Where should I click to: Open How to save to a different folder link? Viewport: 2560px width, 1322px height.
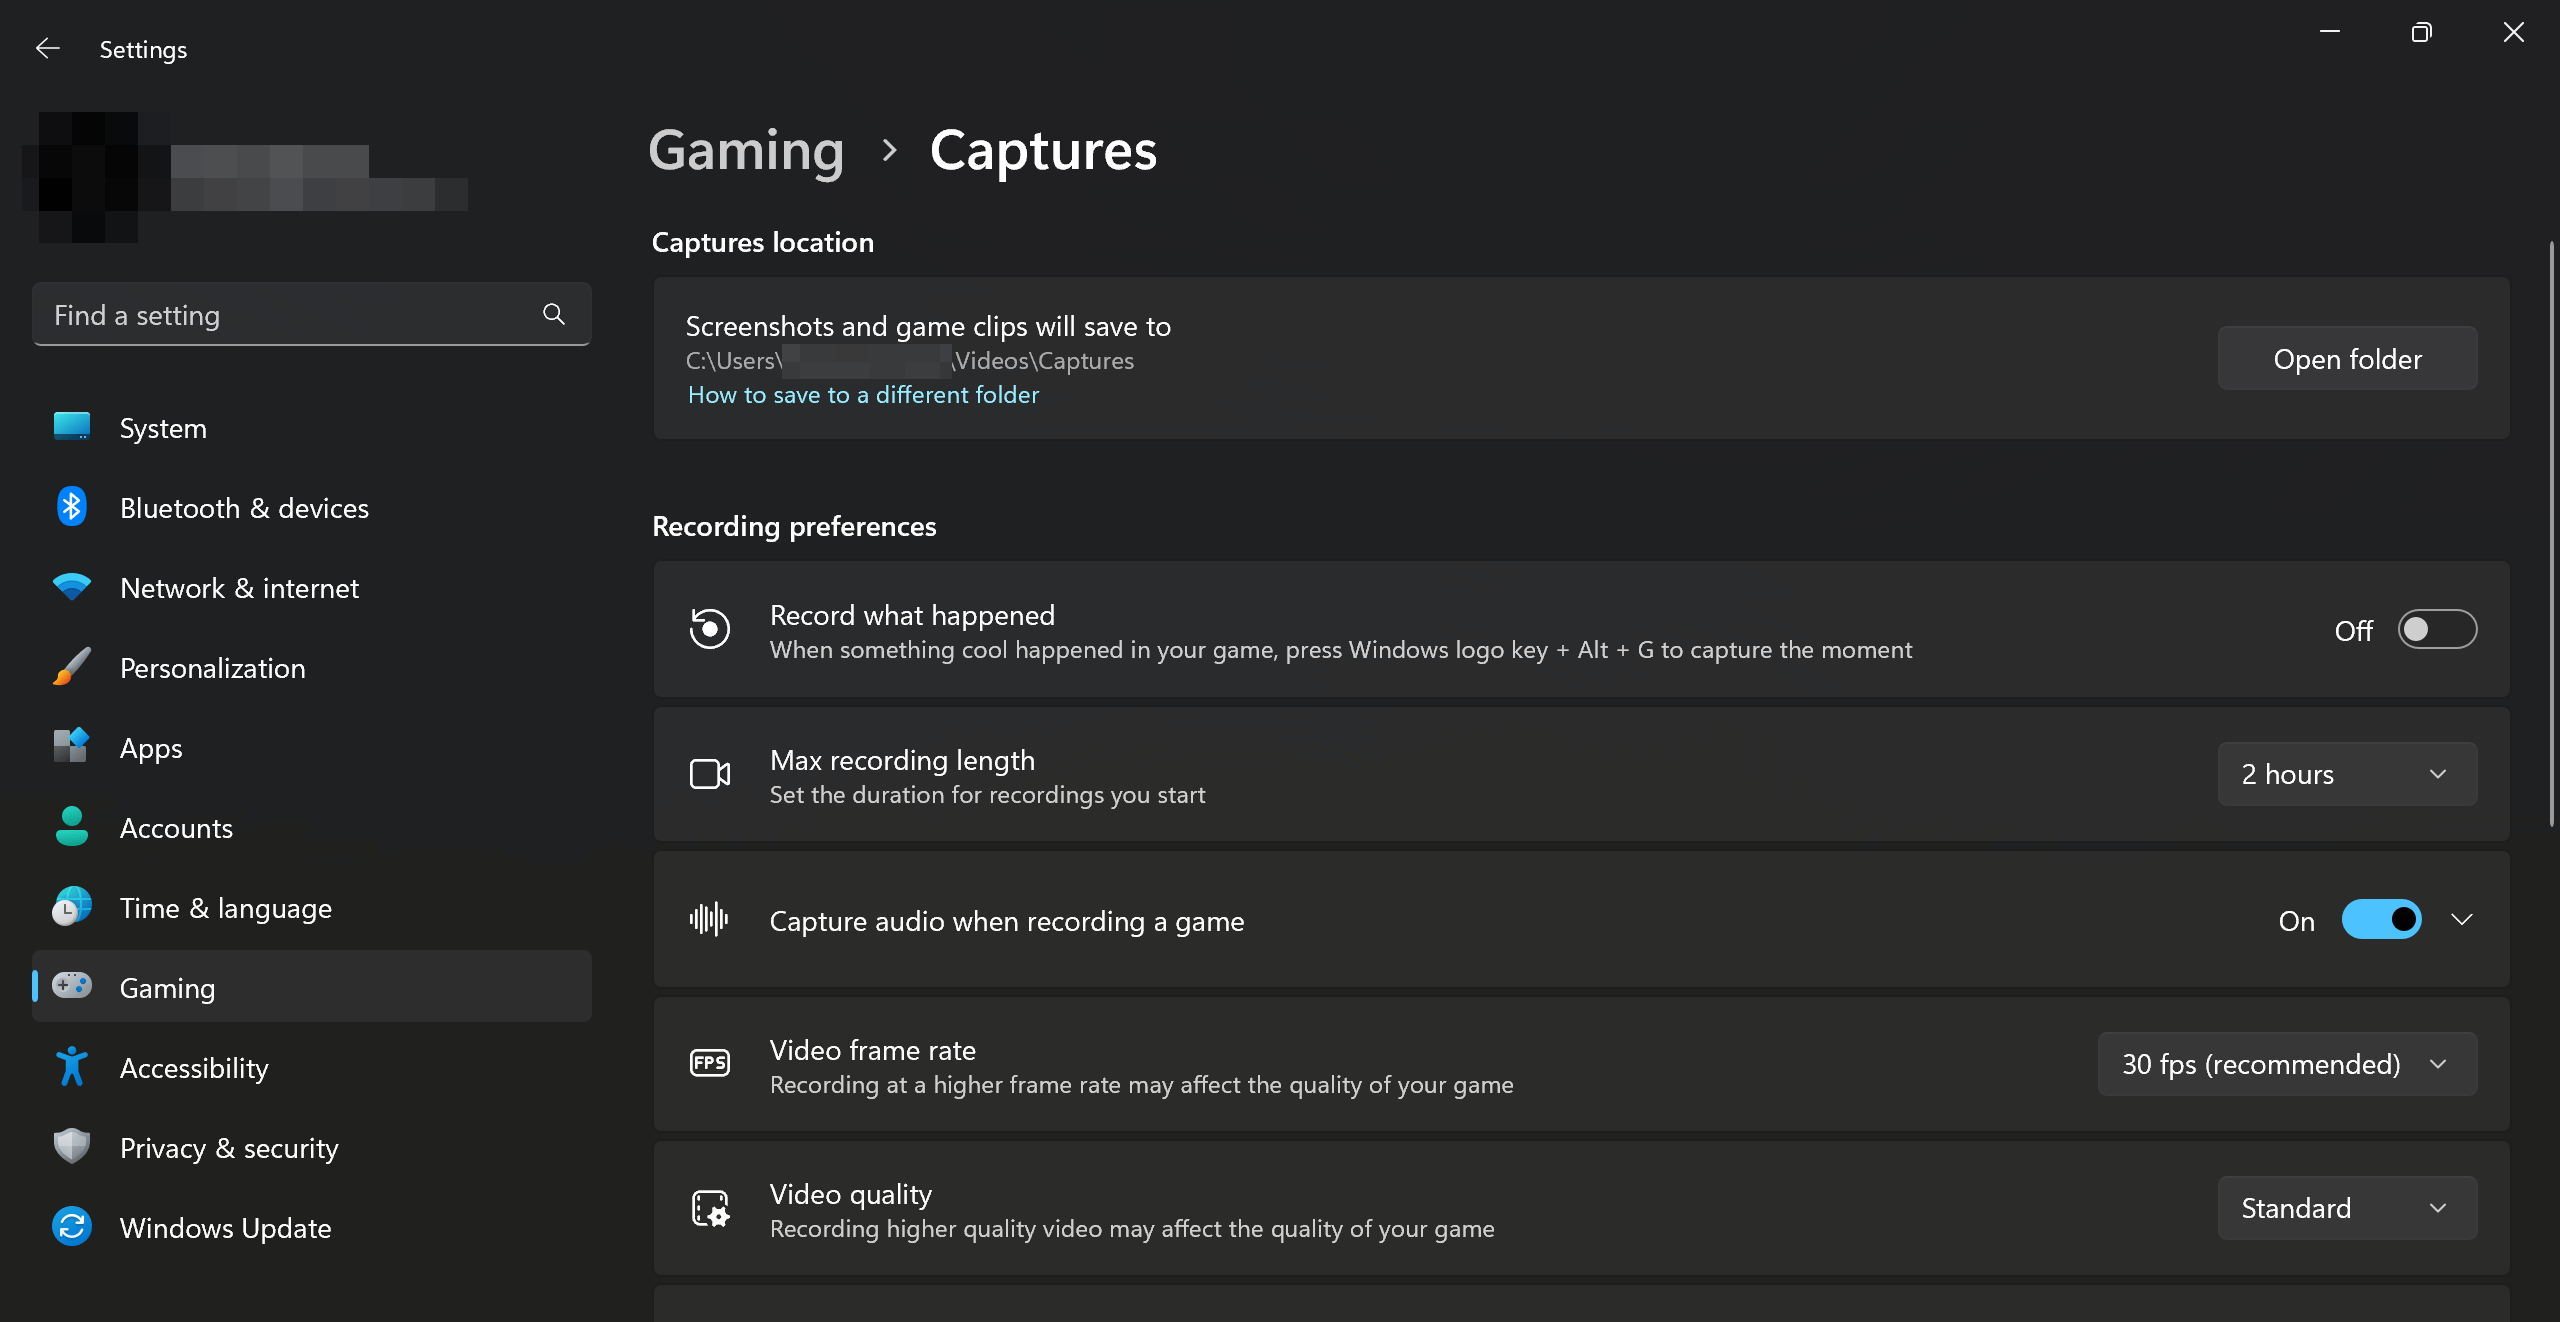click(862, 394)
